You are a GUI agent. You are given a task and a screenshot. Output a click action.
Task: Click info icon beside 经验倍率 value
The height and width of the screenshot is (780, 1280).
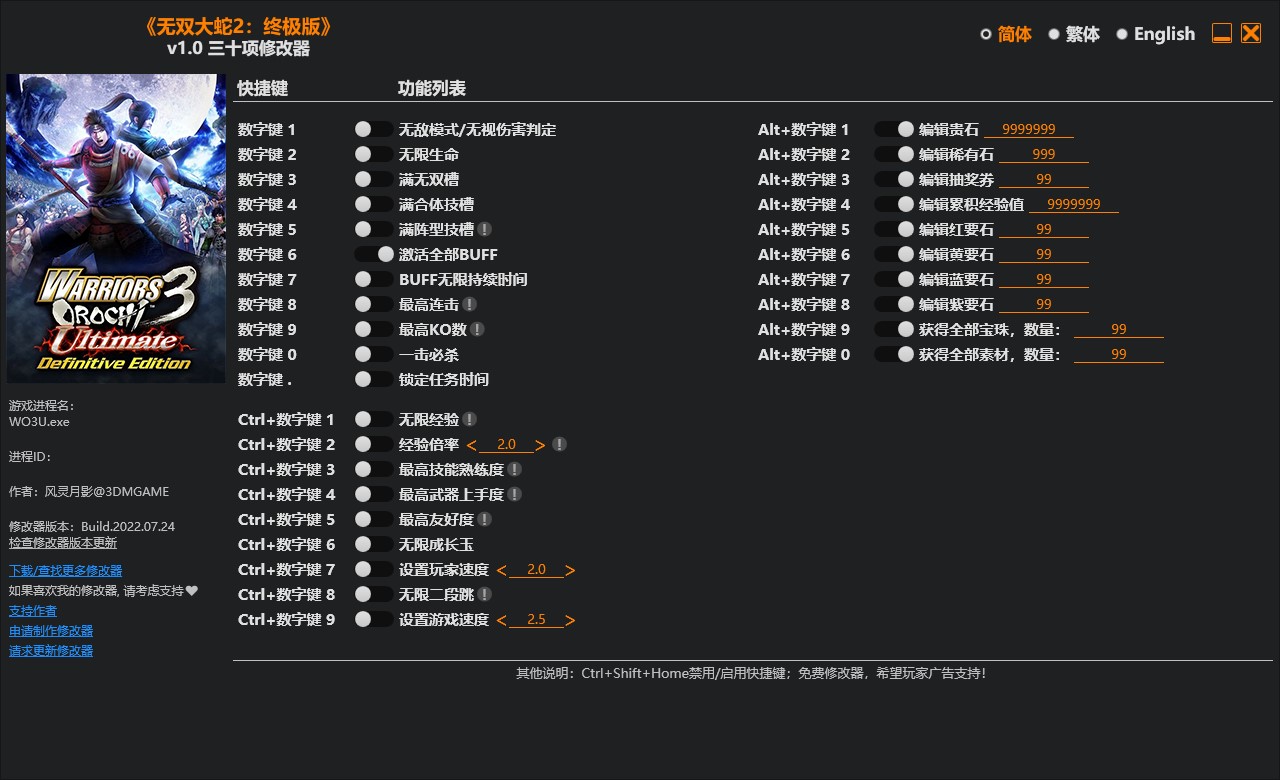559,444
